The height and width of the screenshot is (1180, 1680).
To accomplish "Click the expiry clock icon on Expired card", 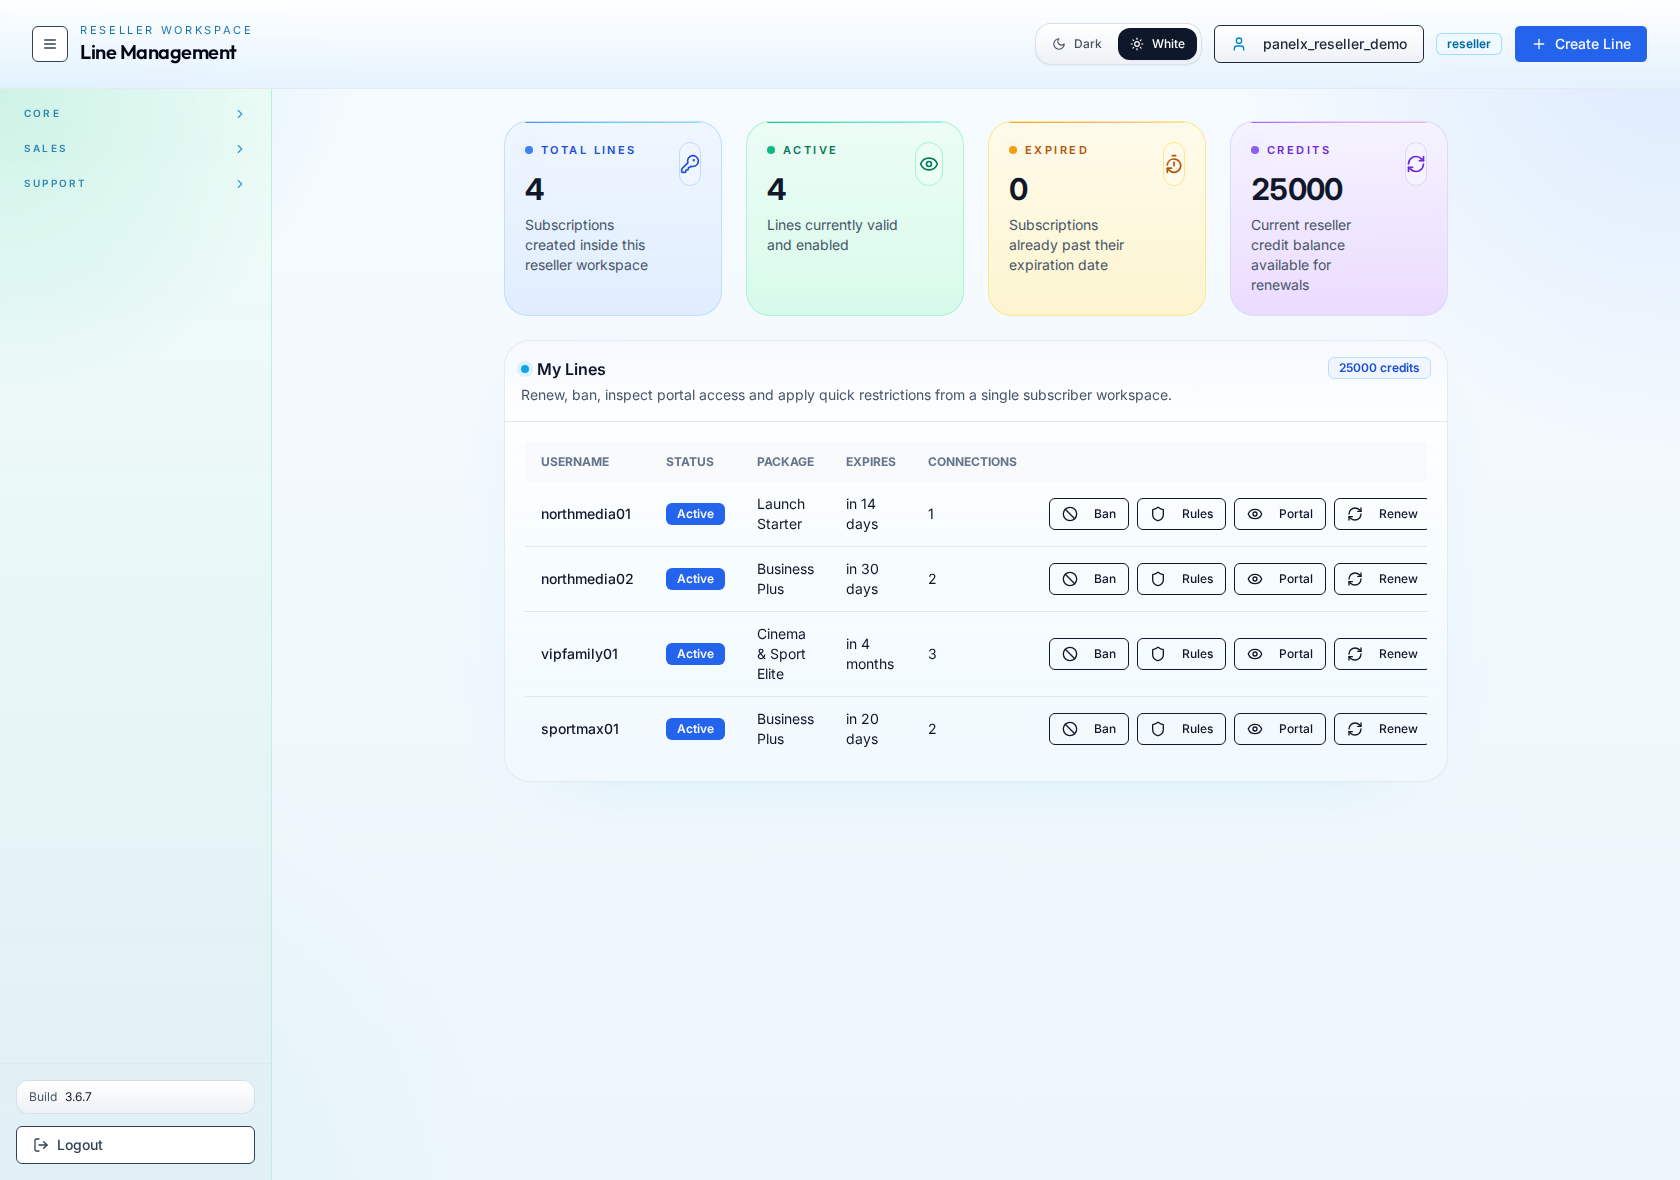I will 1173,164.
